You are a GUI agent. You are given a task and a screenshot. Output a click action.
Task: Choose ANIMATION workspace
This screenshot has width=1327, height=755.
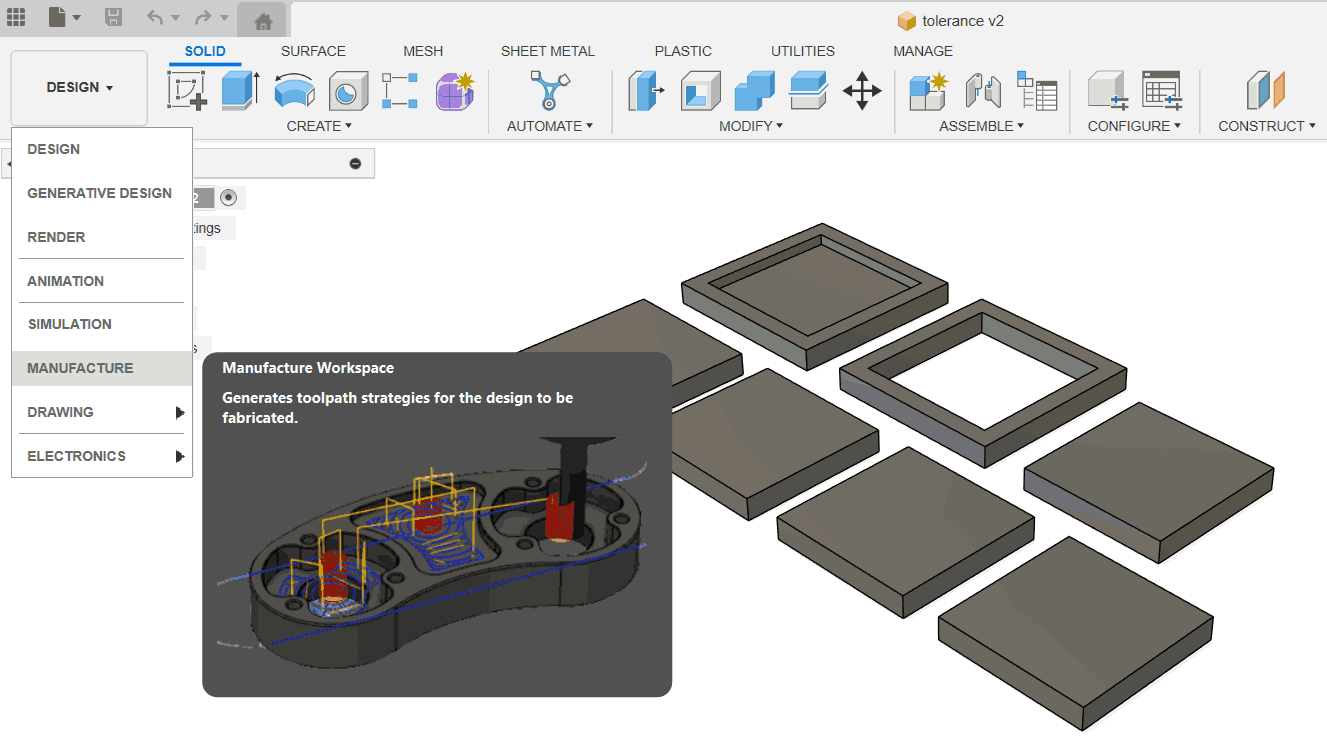pos(102,281)
